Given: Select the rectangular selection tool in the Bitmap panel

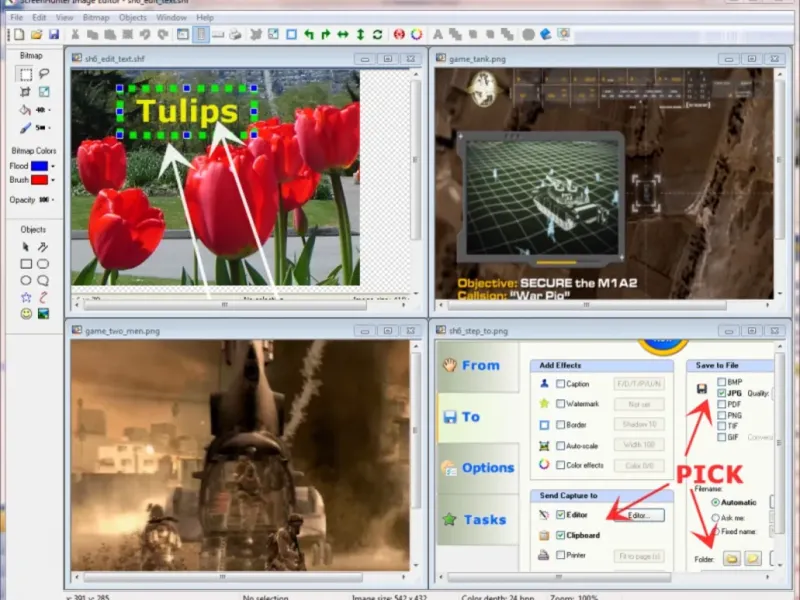Looking at the screenshot, I should coord(26,74).
